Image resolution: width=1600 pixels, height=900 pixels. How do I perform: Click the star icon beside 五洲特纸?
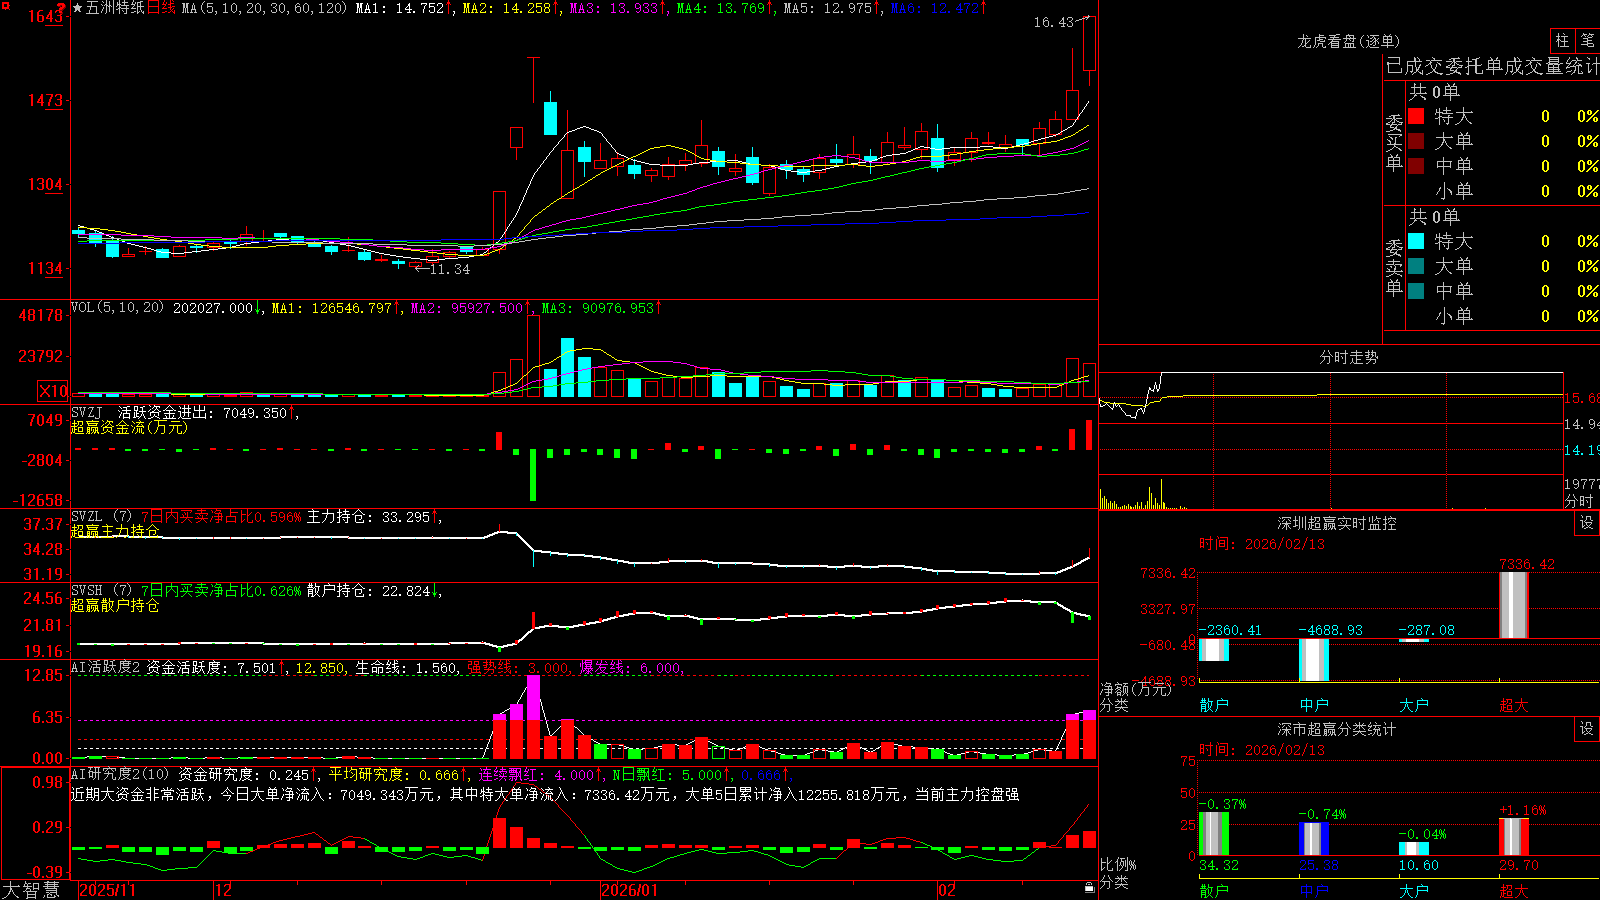(78, 8)
